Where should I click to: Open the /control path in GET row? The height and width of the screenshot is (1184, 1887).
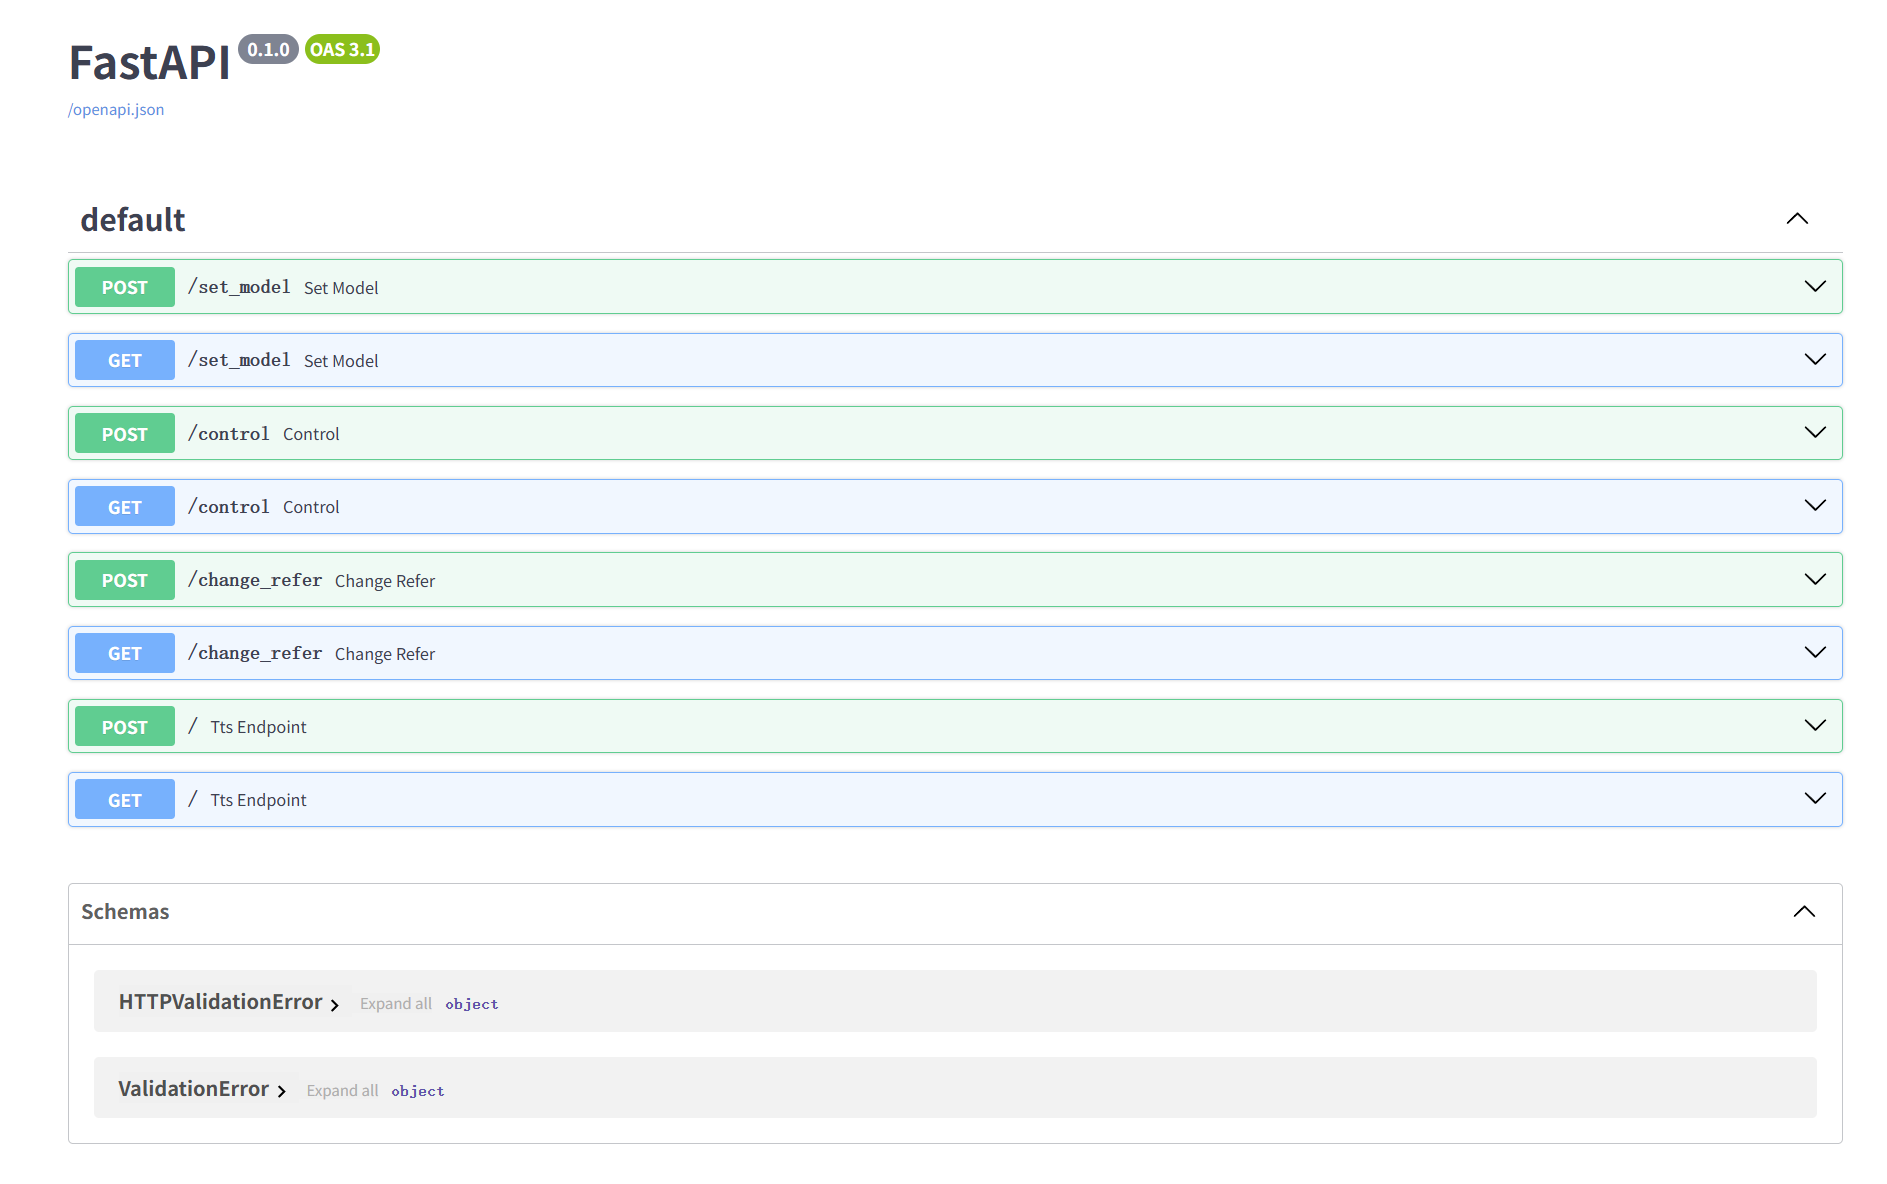[229, 506]
